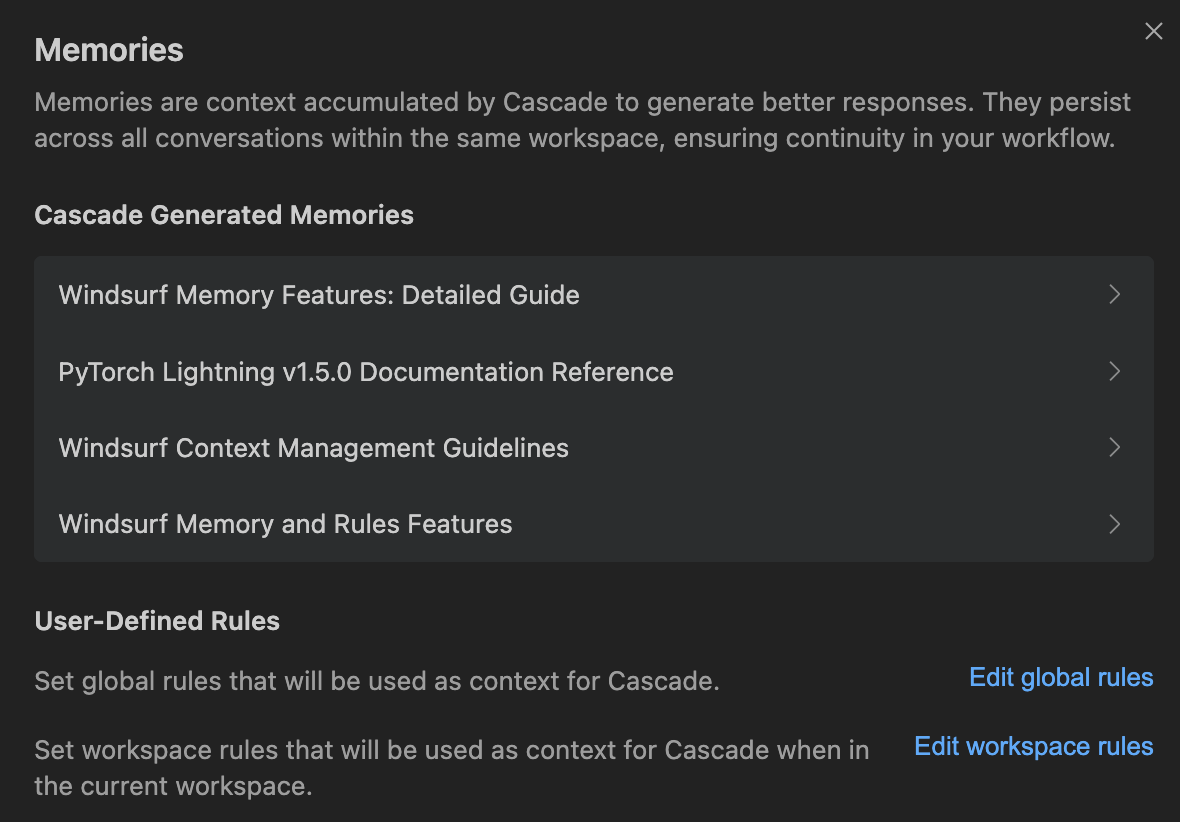Viewport: 1180px width, 822px height.
Task: Click "the current workspace." text on last line
Action: (173, 786)
